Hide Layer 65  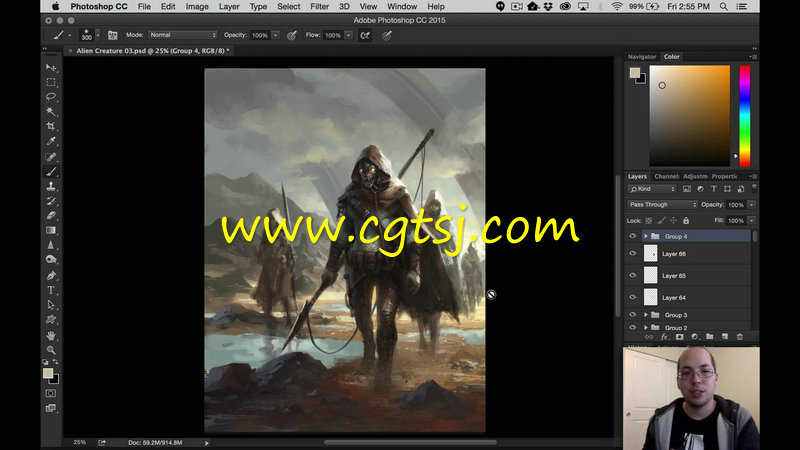point(633,275)
